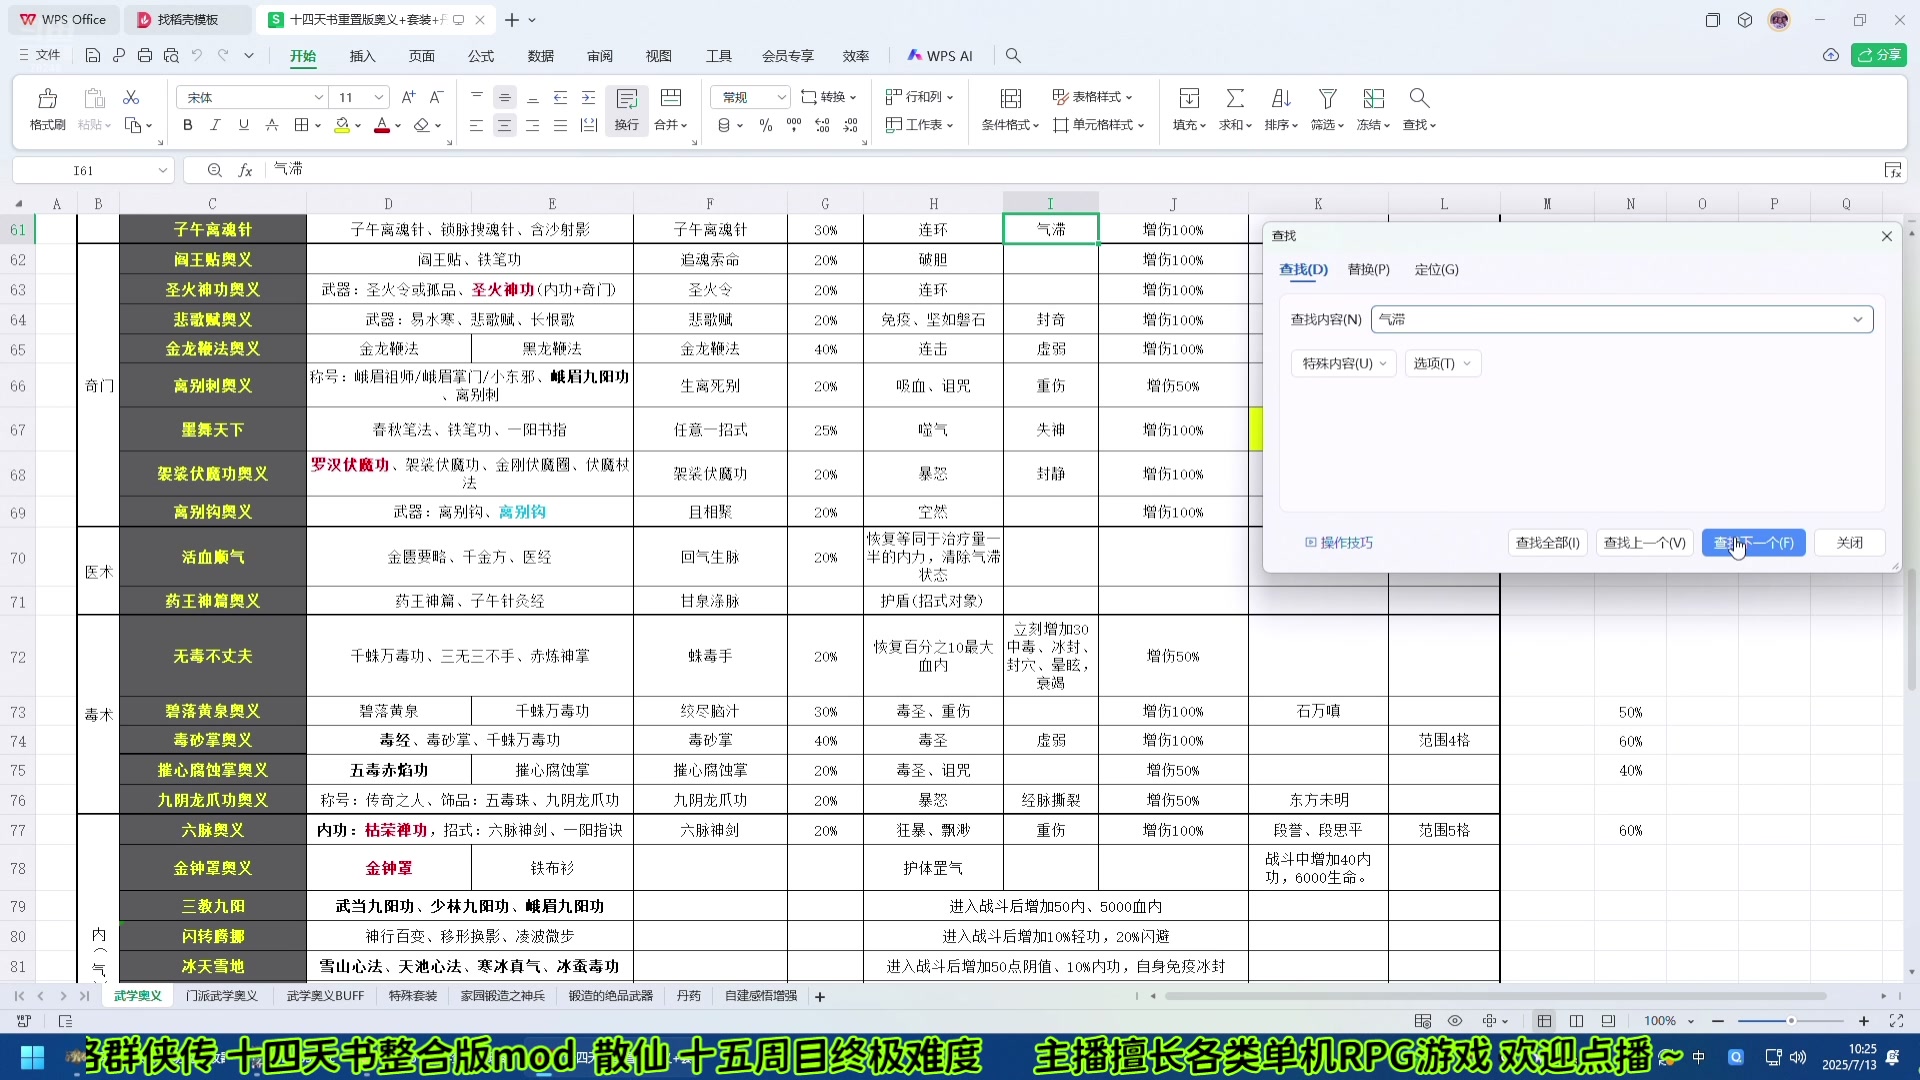Viewport: 1920px width, 1080px height.
Task: Click the insert function fx icon
Action: 245,170
